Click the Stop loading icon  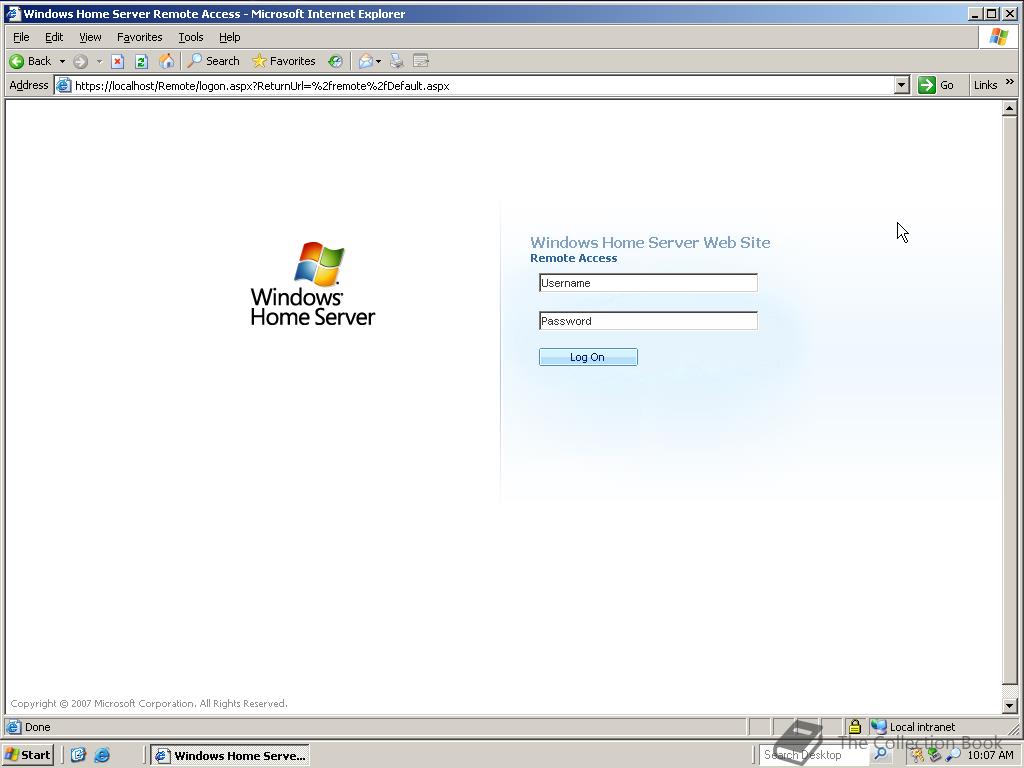[x=118, y=61]
